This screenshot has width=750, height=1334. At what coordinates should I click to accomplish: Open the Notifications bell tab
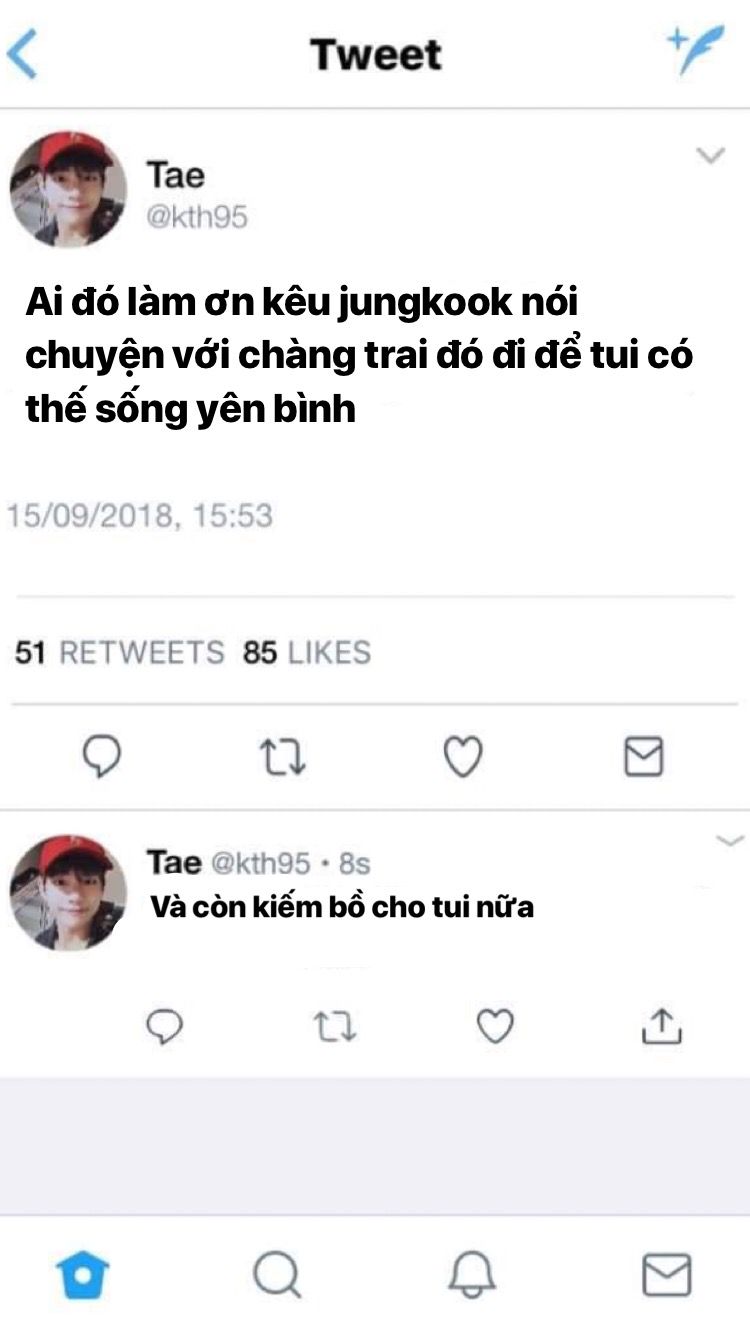(472, 1275)
